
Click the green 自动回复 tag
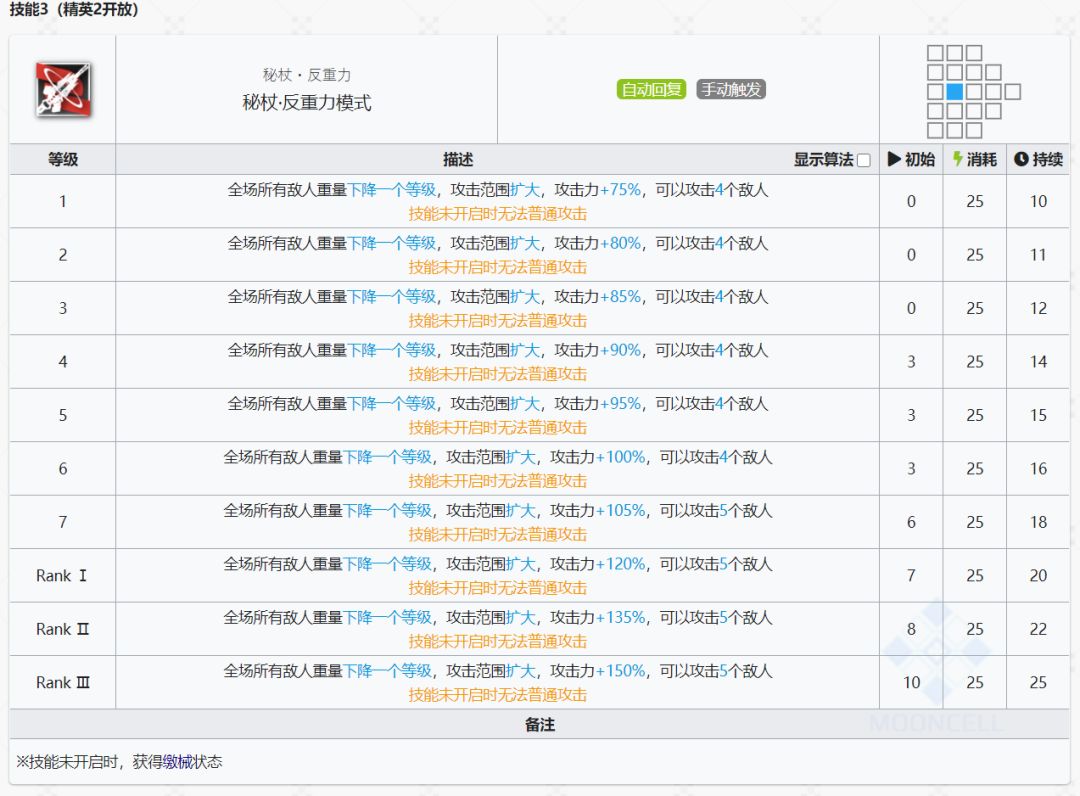651,90
